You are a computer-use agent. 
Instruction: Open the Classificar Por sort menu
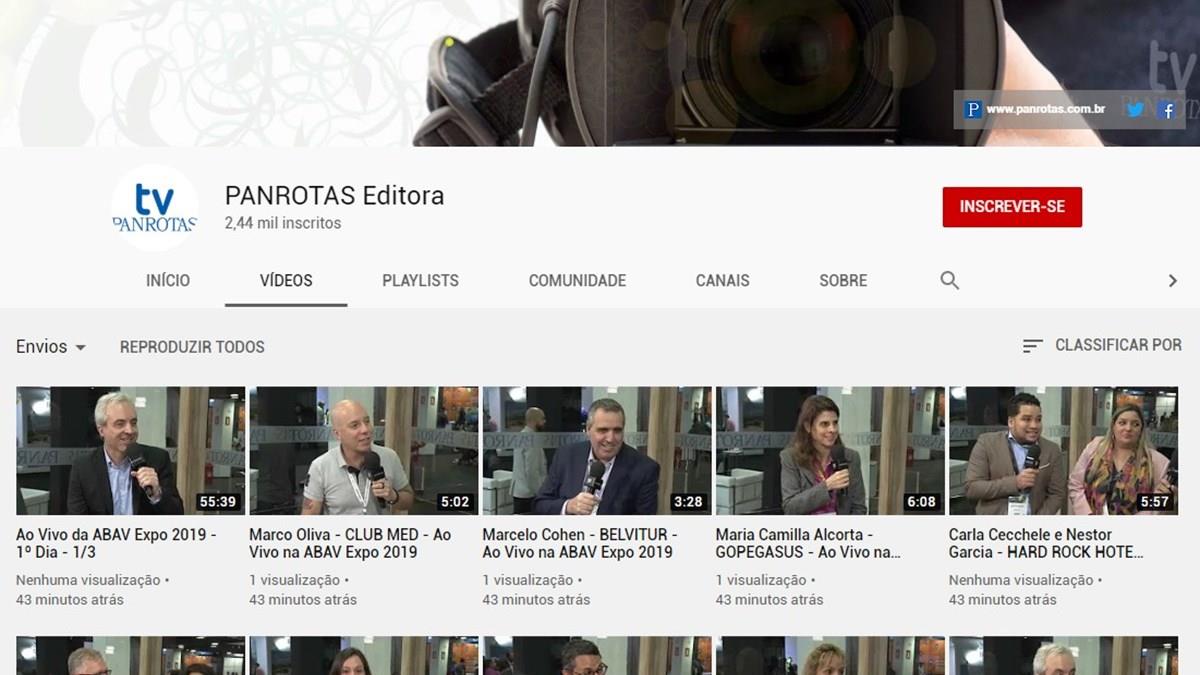(1101, 345)
